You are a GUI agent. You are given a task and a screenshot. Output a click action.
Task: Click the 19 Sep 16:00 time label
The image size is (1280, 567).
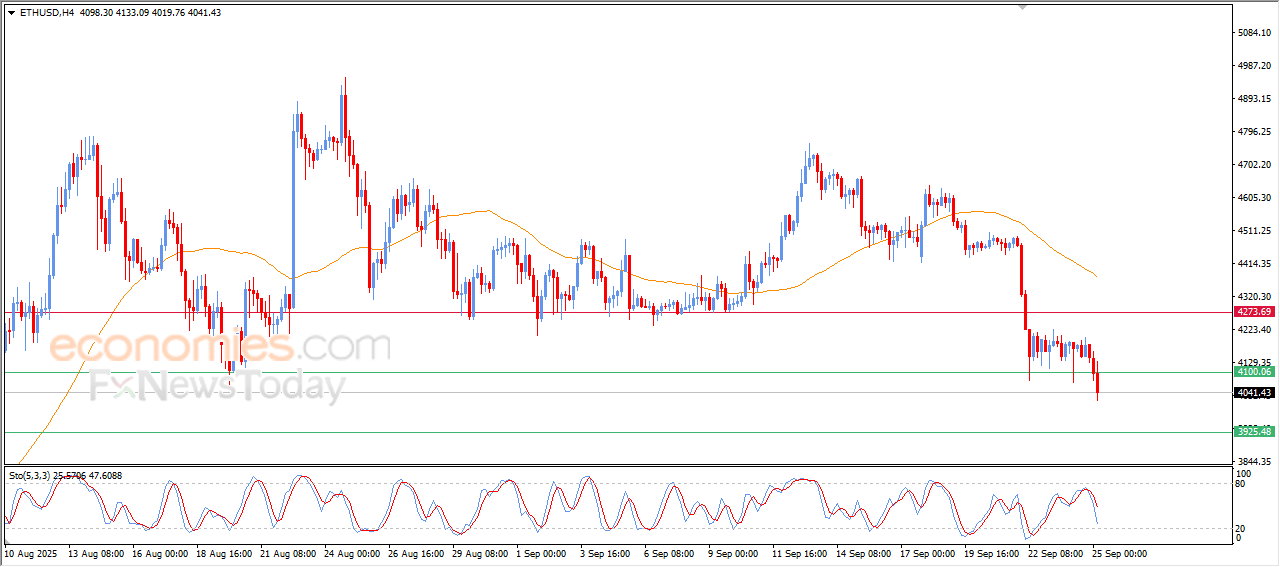pos(991,553)
